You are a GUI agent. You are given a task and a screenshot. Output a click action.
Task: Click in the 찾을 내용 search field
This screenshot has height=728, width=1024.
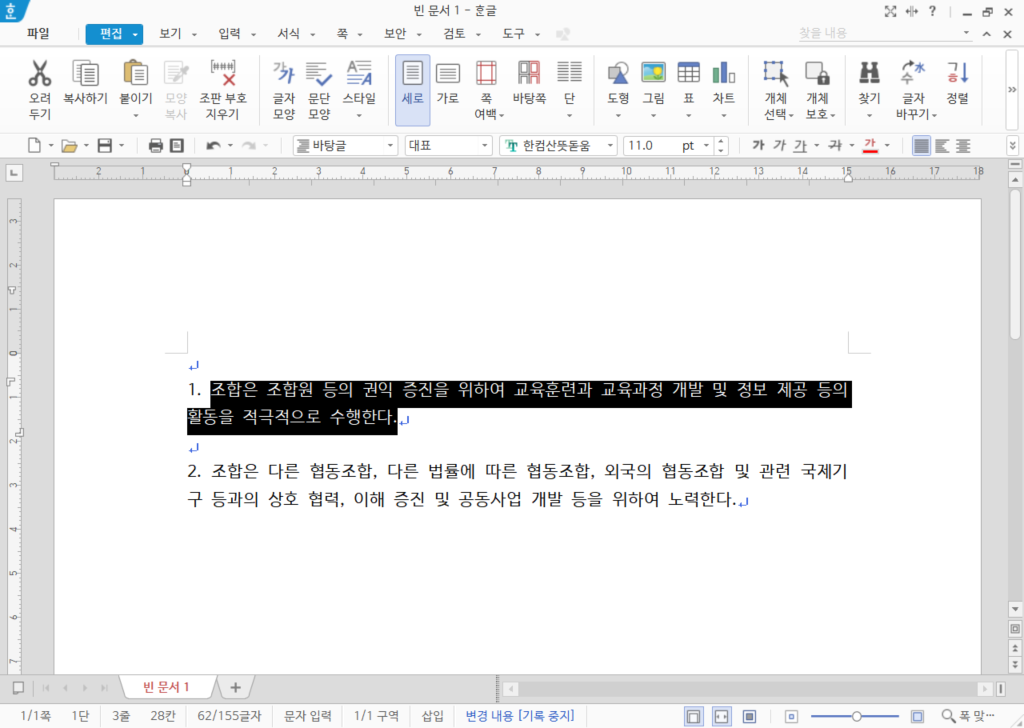click(879, 33)
